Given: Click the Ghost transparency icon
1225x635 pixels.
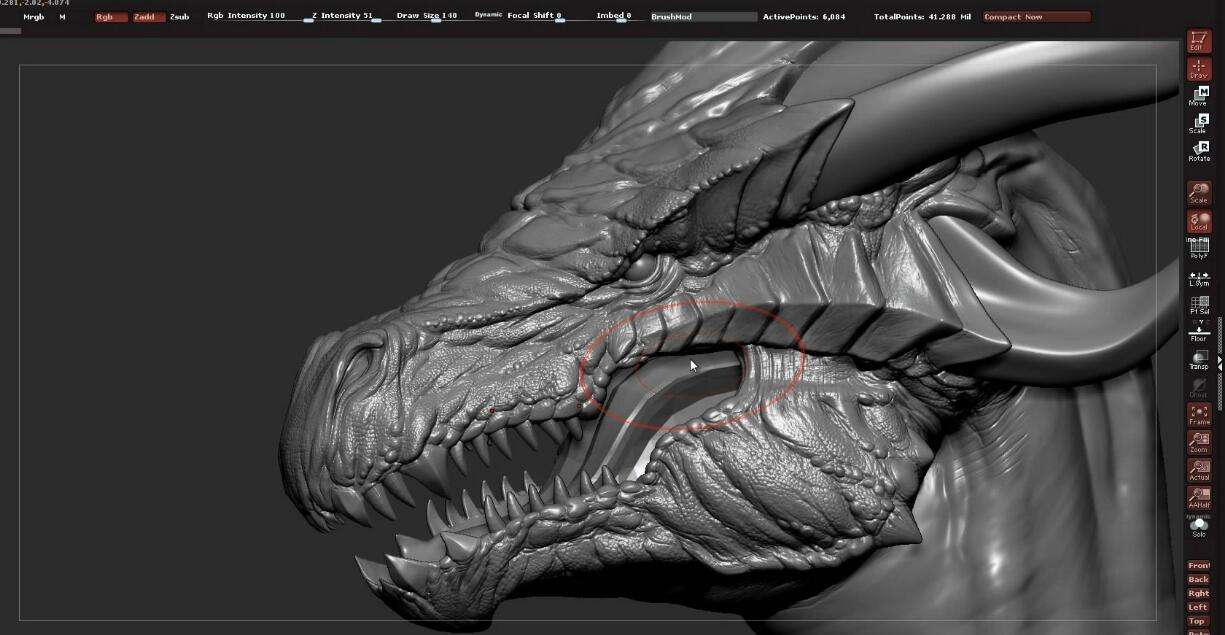Looking at the screenshot, I should [1199, 387].
